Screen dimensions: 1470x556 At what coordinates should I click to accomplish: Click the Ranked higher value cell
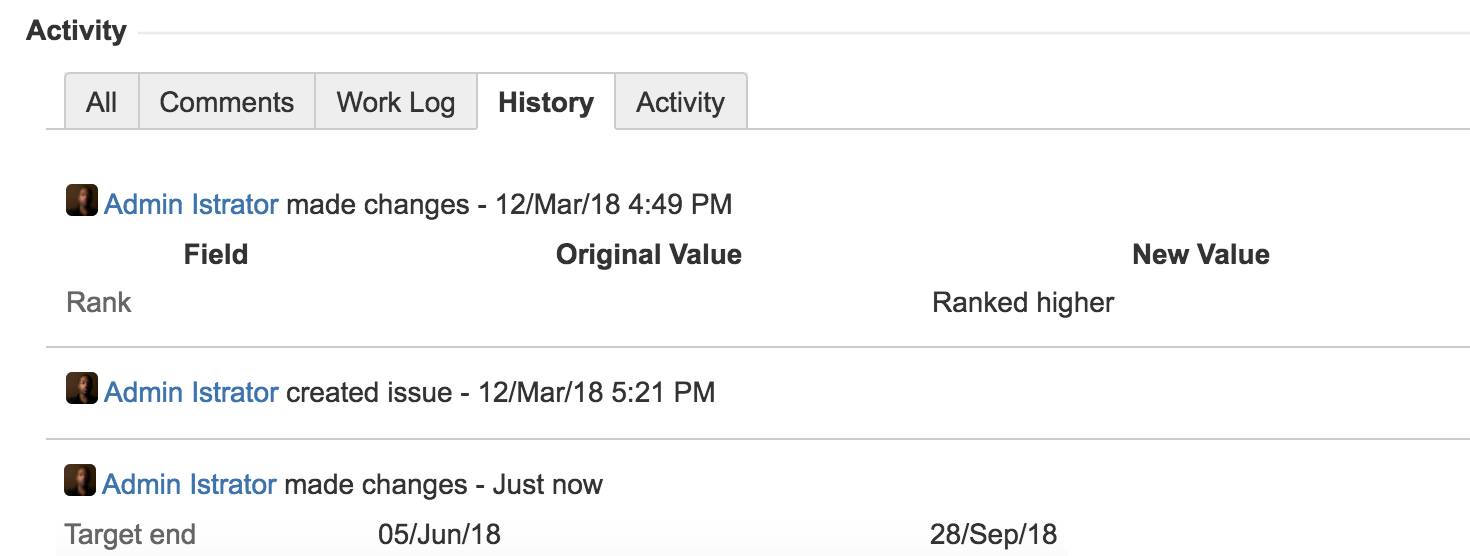pyautogui.click(x=1023, y=303)
